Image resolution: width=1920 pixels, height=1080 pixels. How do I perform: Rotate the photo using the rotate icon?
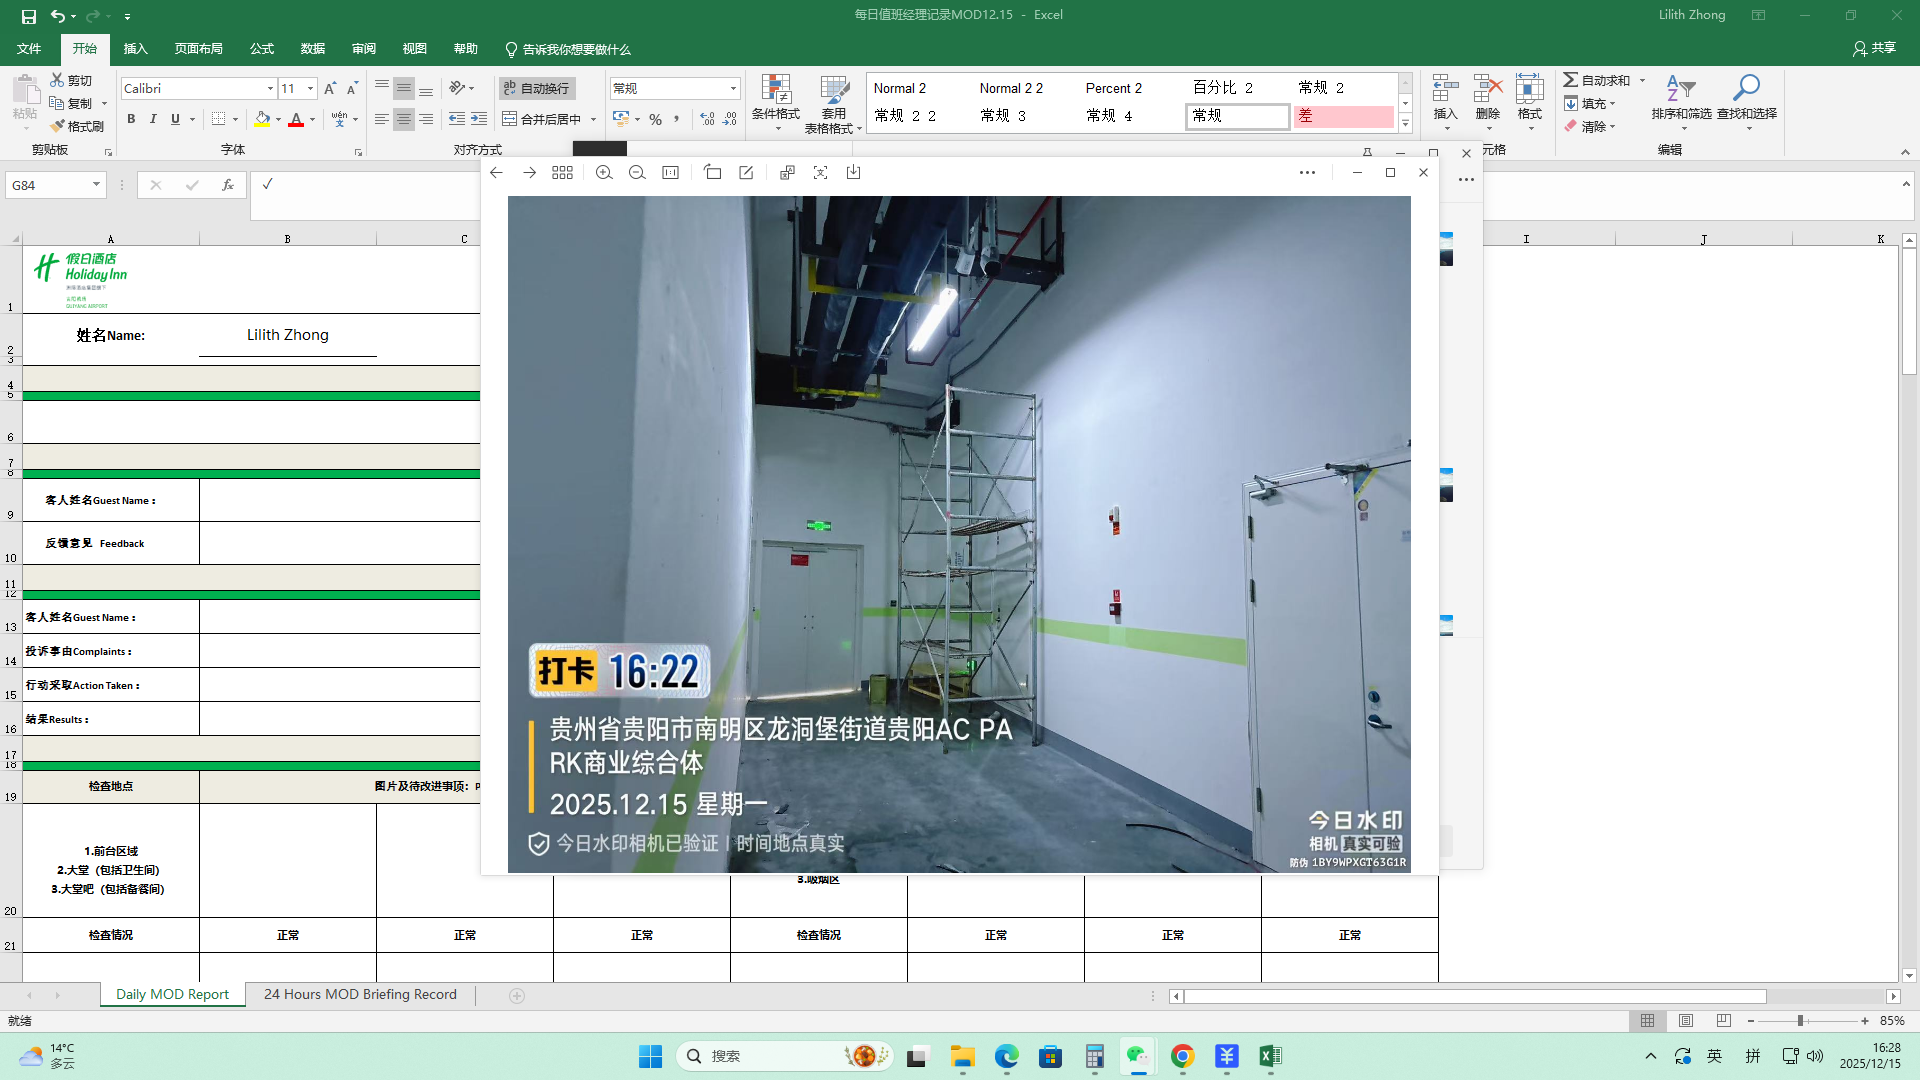pyautogui.click(x=712, y=173)
